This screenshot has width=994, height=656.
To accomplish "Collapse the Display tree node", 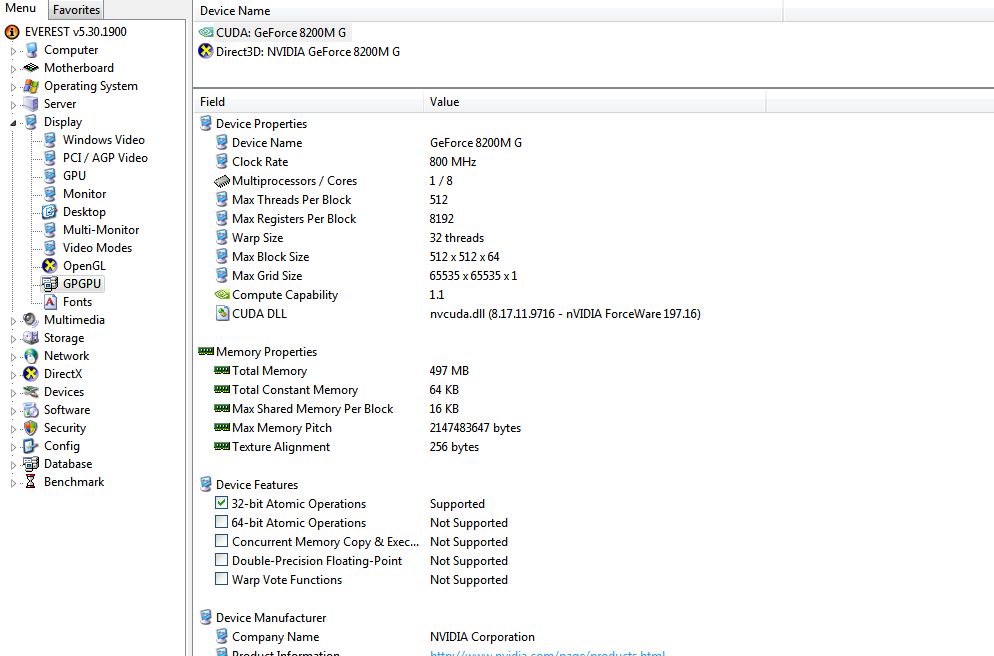I will pos(13,123).
